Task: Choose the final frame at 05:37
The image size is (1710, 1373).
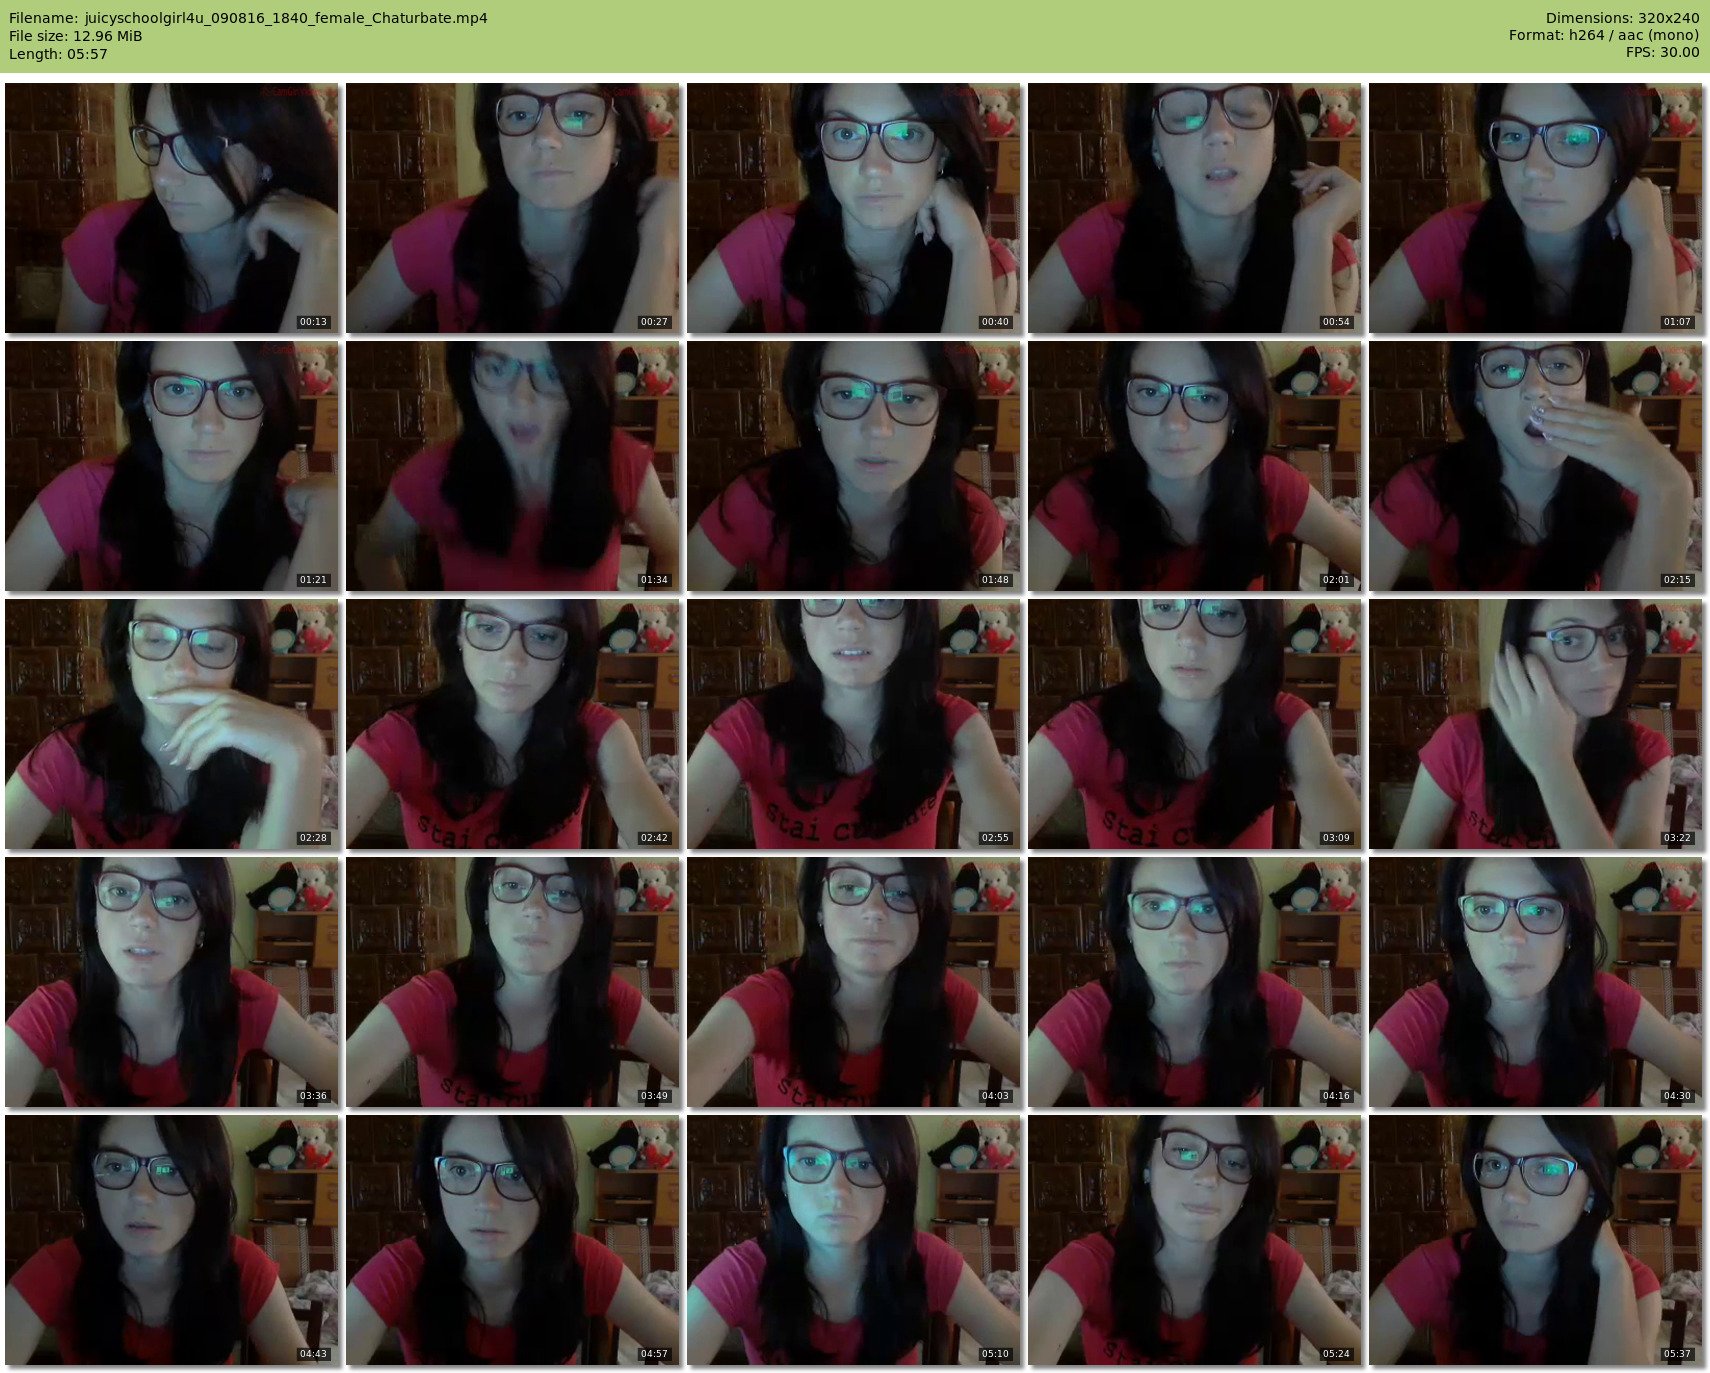Action: click(1536, 1240)
